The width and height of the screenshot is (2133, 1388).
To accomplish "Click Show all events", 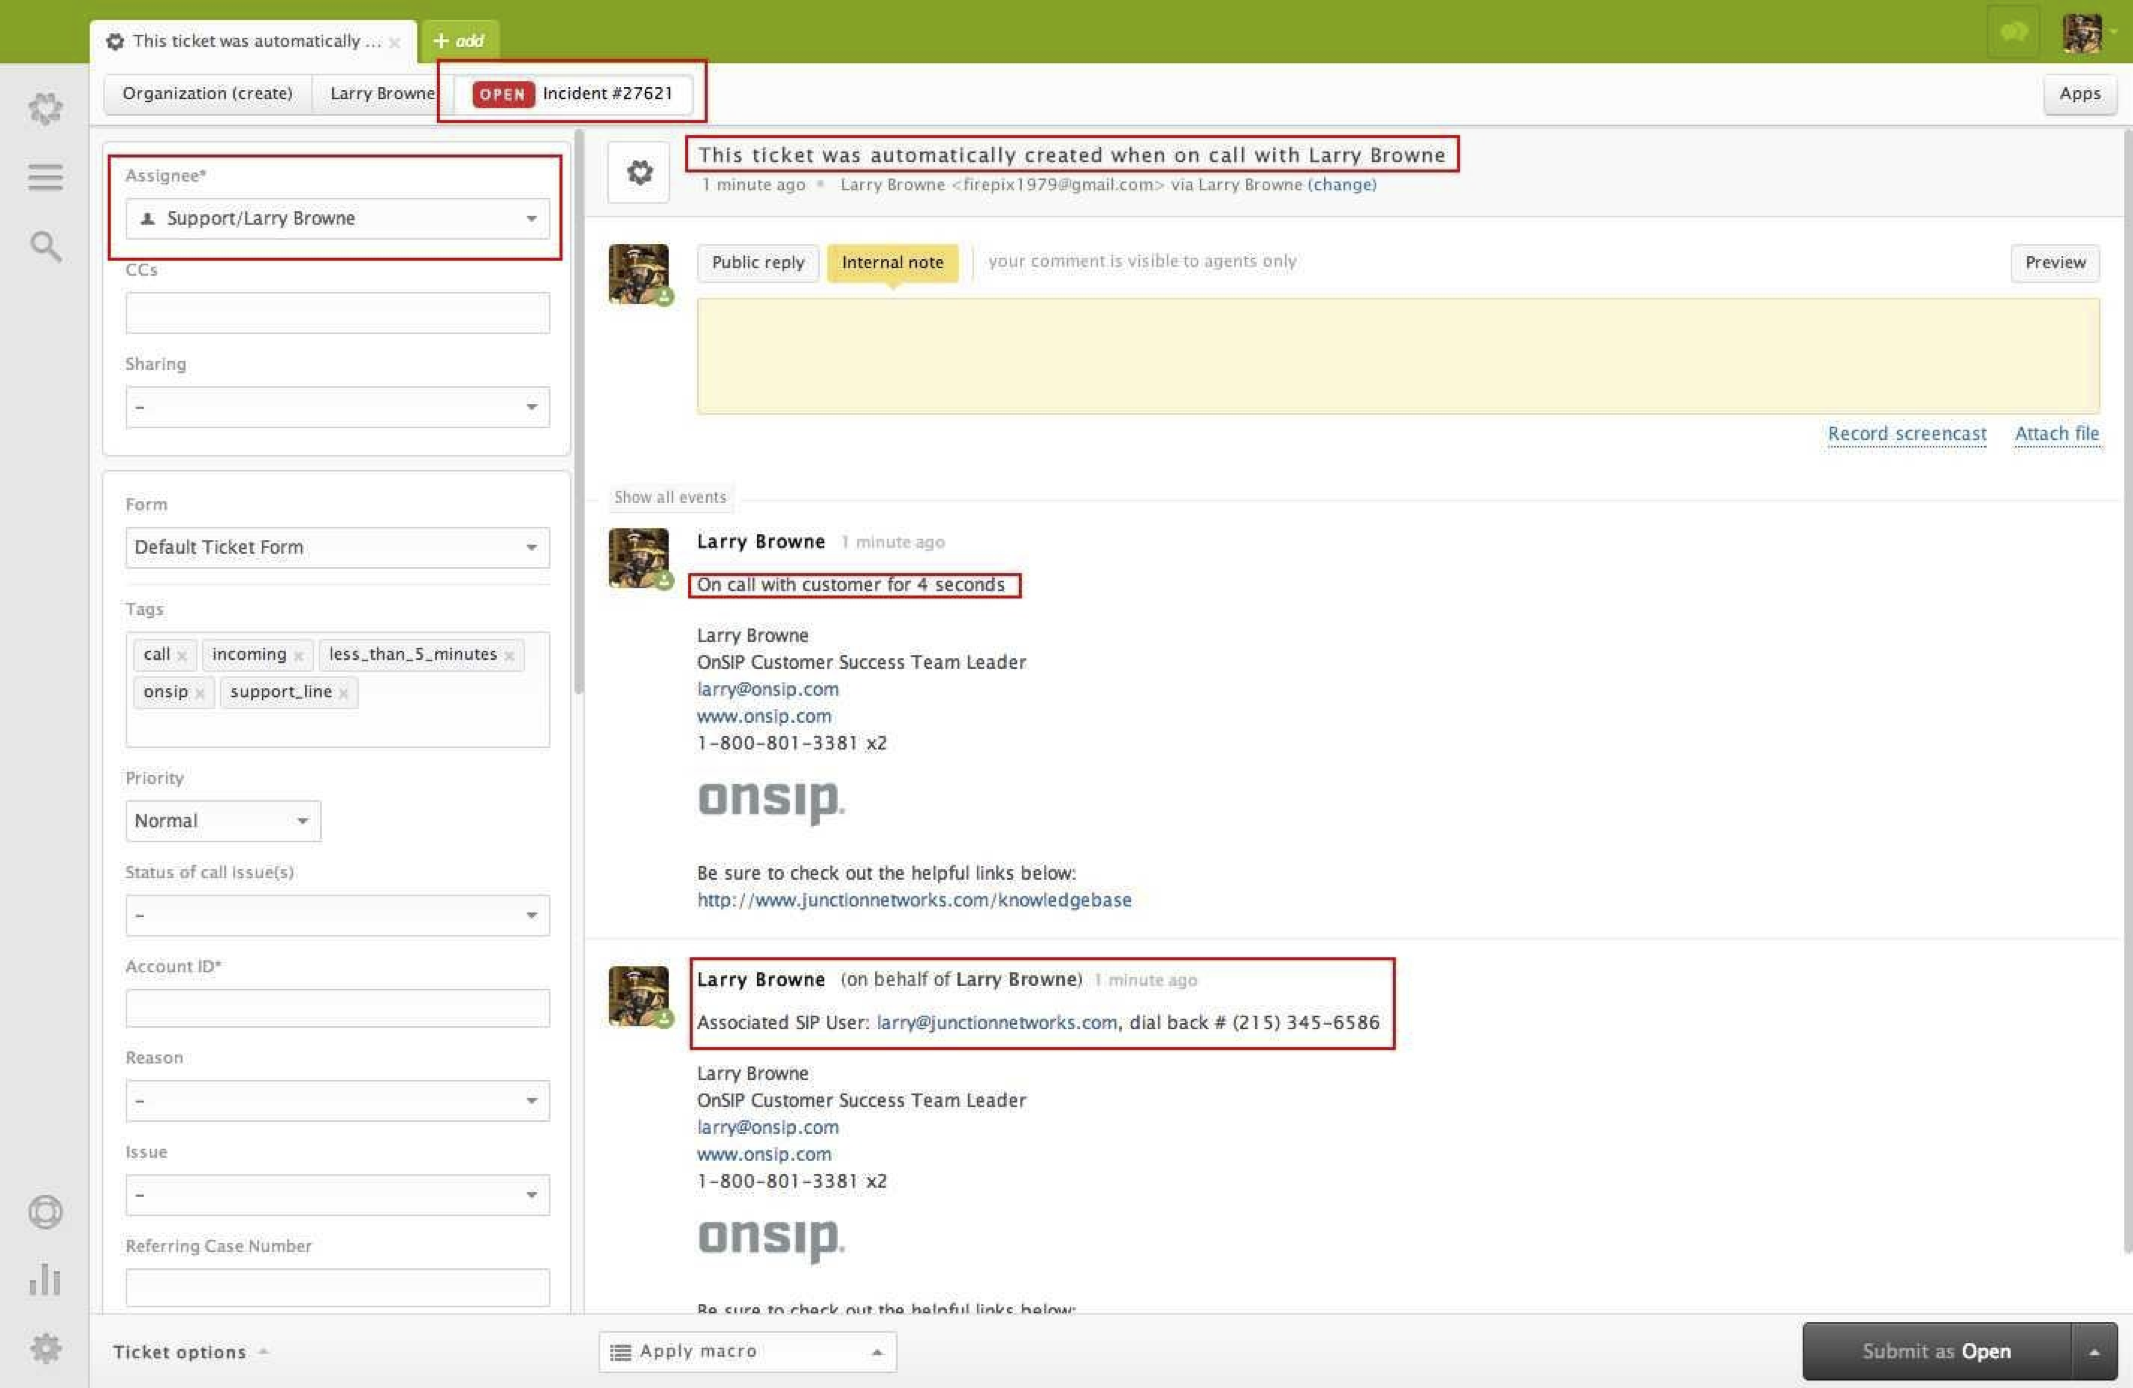I will [x=670, y=497].
